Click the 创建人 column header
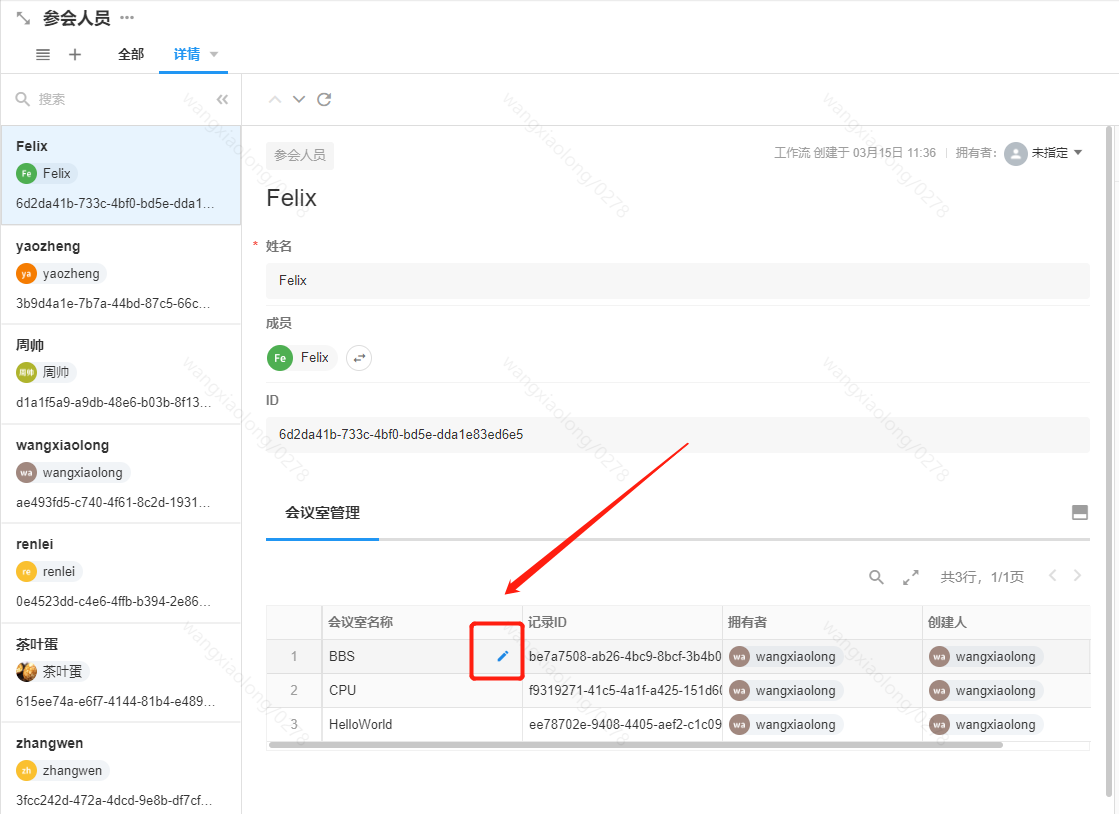The height and width of the screenshot is (814, 1119). (1006, 622)
